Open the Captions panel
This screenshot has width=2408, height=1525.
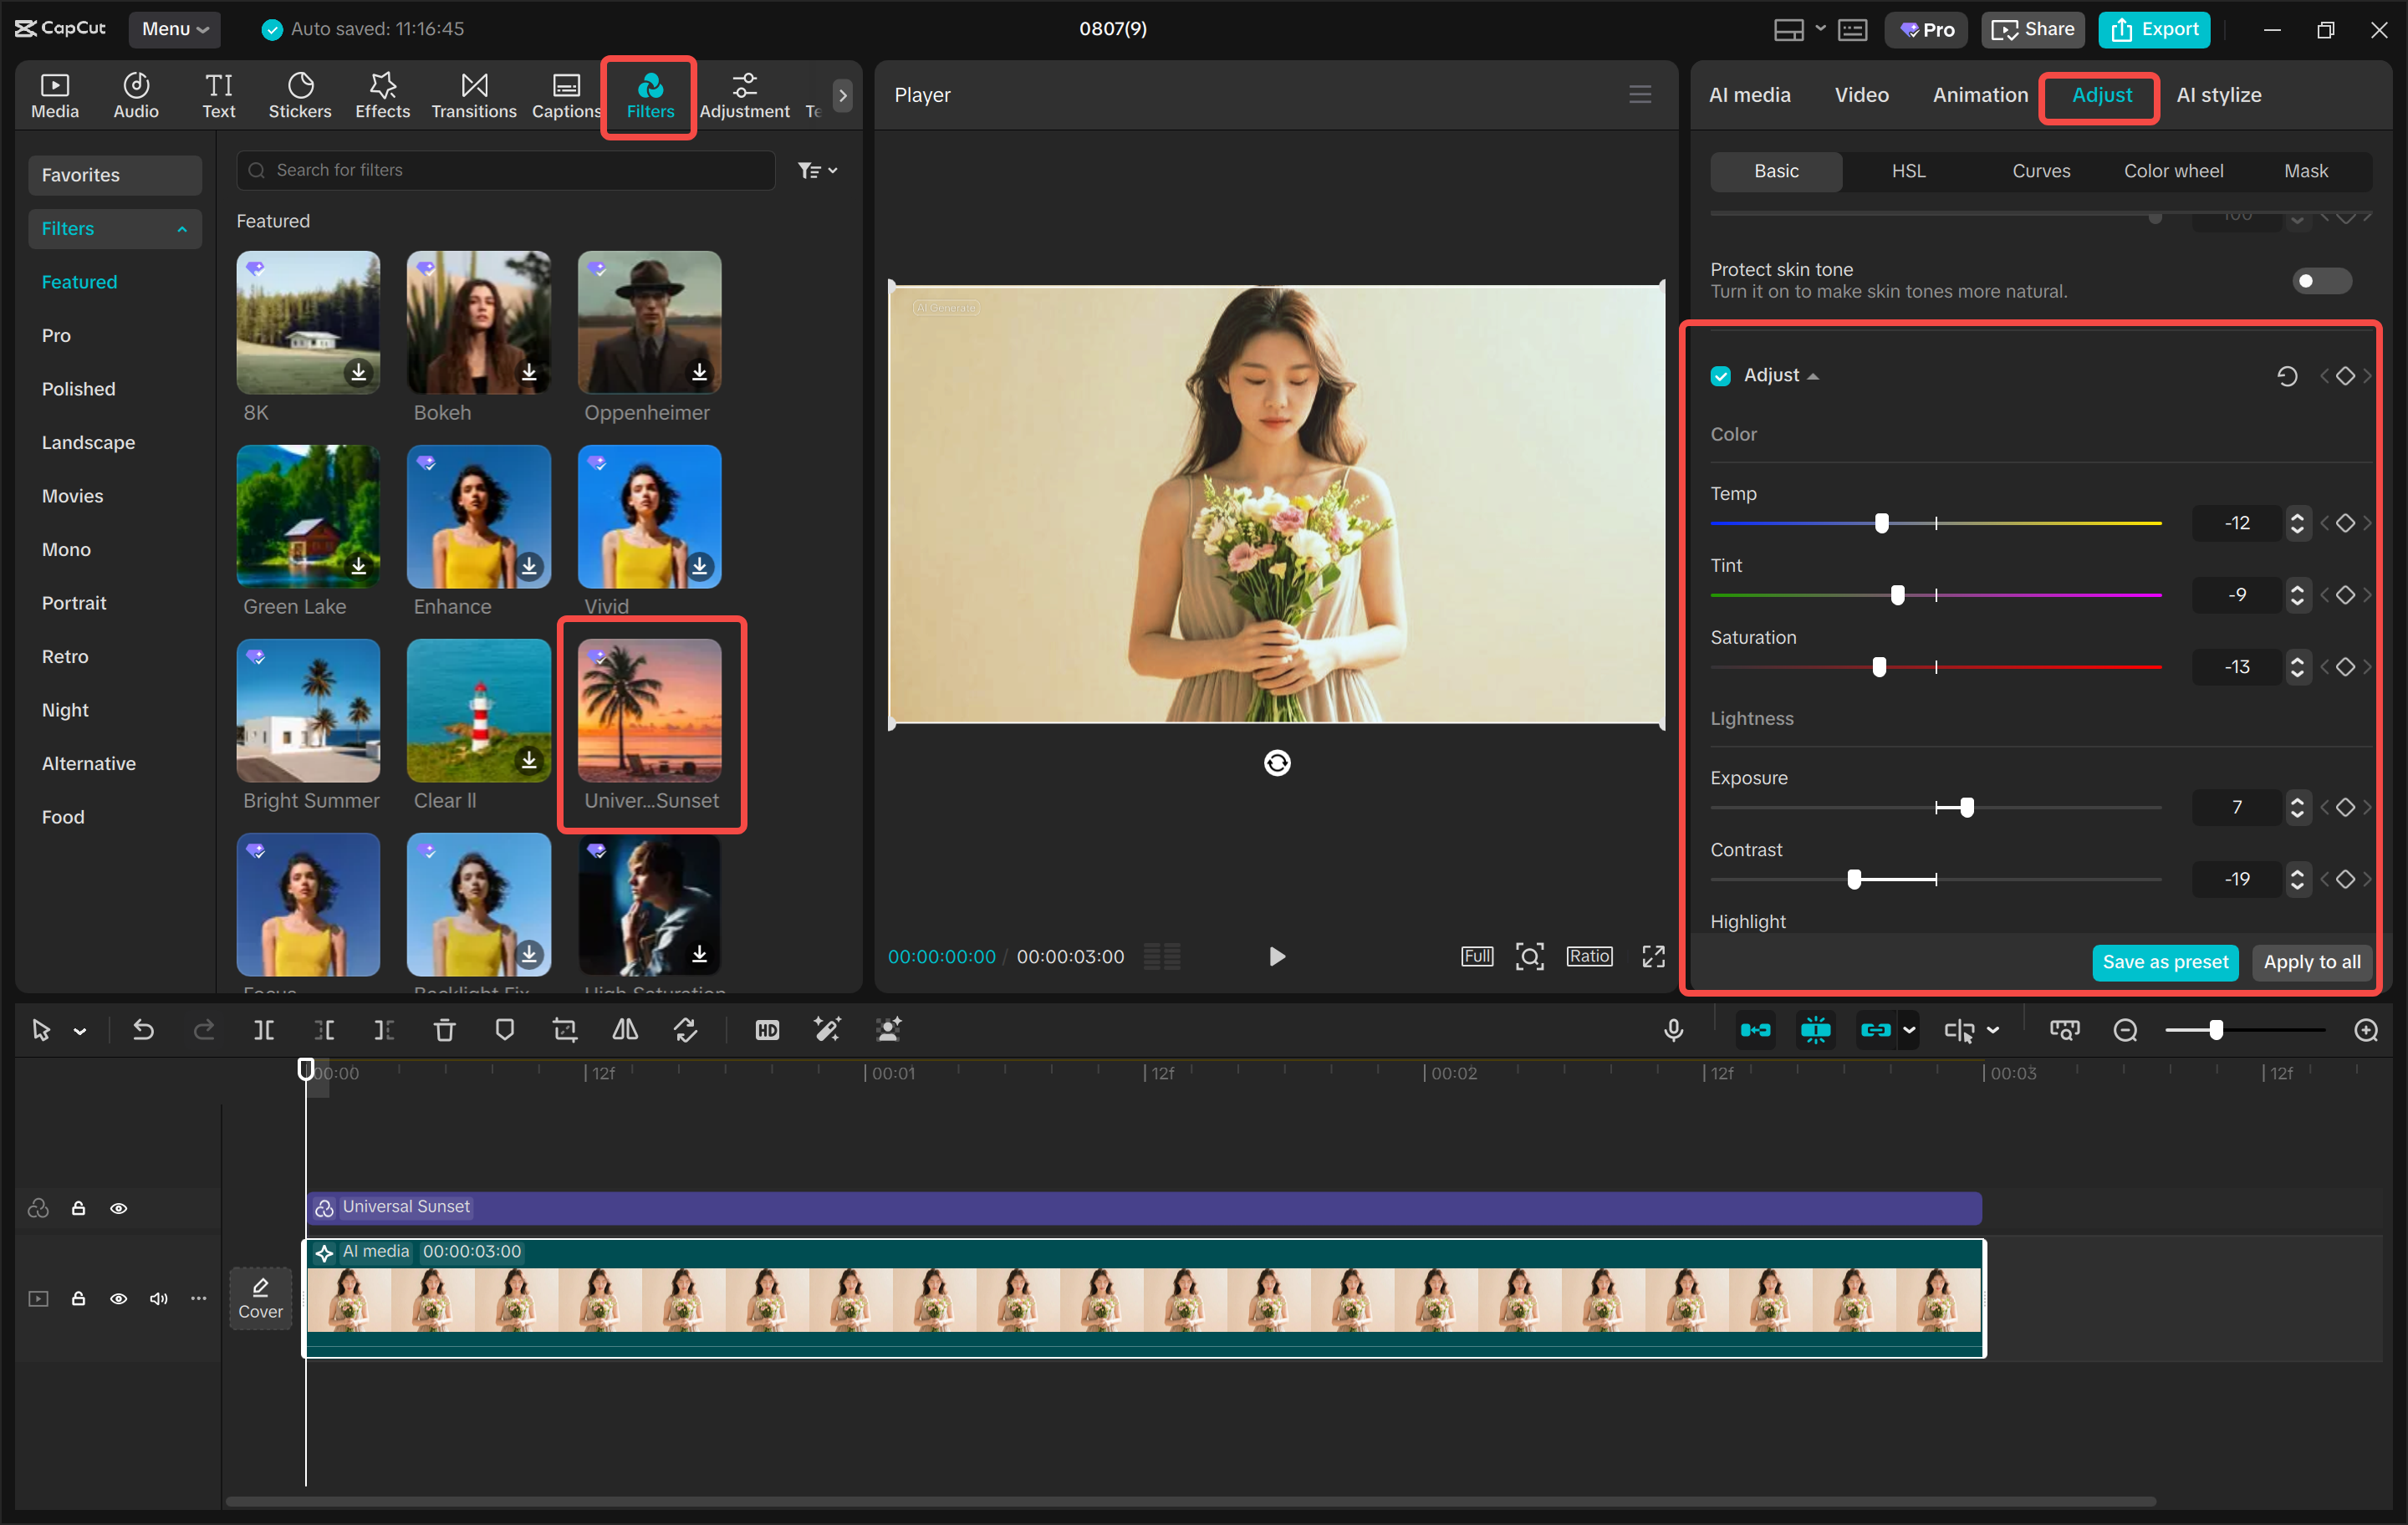click(566, 96)
